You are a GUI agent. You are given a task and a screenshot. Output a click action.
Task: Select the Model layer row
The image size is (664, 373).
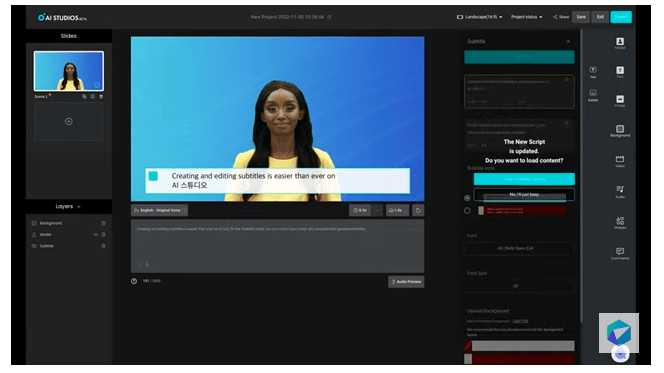(69, 235)
